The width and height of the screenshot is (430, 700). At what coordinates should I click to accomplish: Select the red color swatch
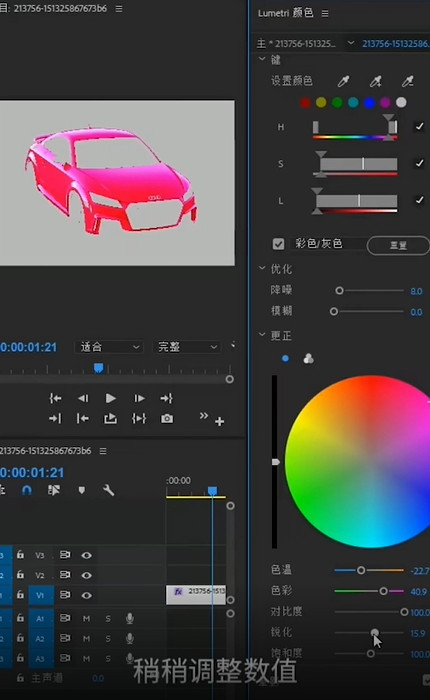(x=305, y=103)
